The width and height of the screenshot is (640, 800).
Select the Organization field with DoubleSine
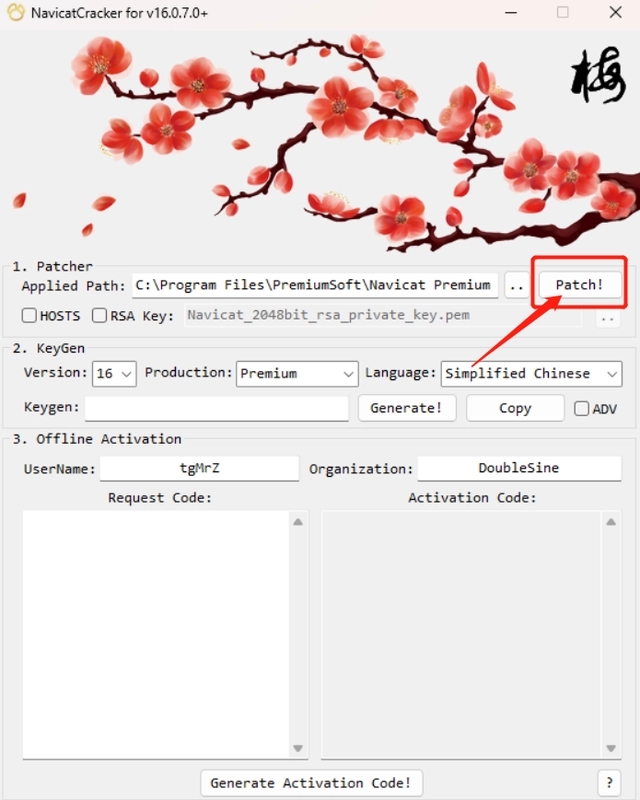[x=519, y=468]
